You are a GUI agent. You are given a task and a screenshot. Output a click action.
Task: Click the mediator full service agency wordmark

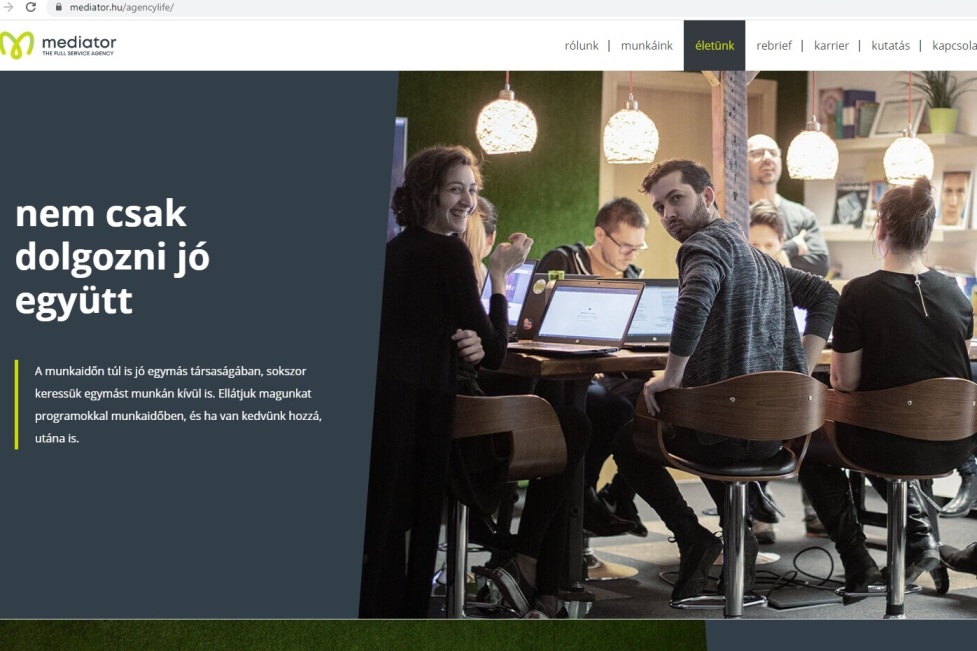click(x=79, y=45)
